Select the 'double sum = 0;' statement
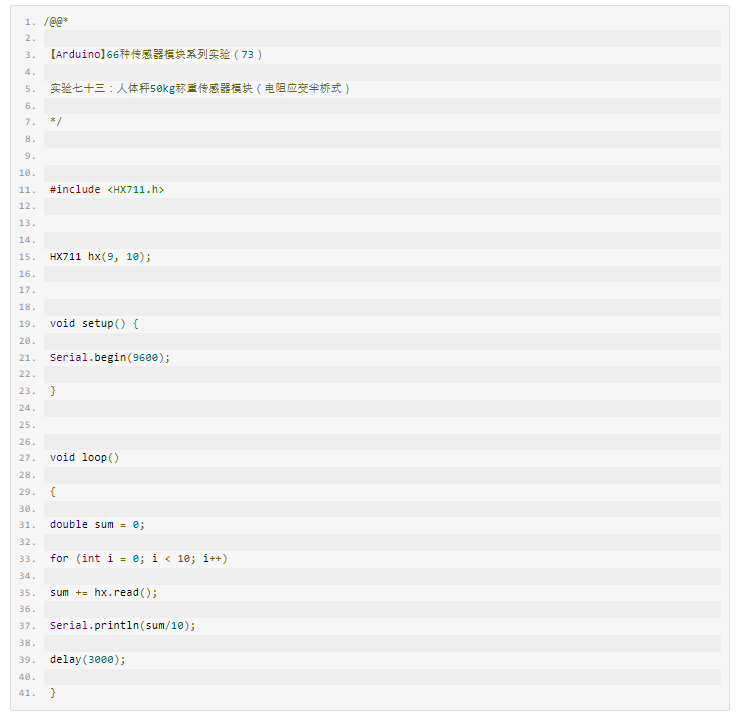The height and width of the screenshot is (717, 750). 97,525
